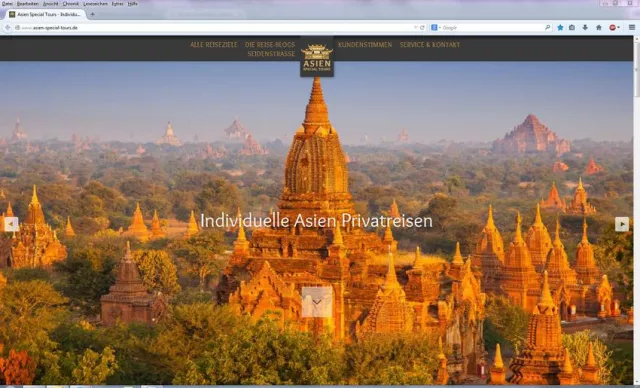Viewport: 640px width, 388px height.
Task: Click the Google search input field
Action: [492, 28]
